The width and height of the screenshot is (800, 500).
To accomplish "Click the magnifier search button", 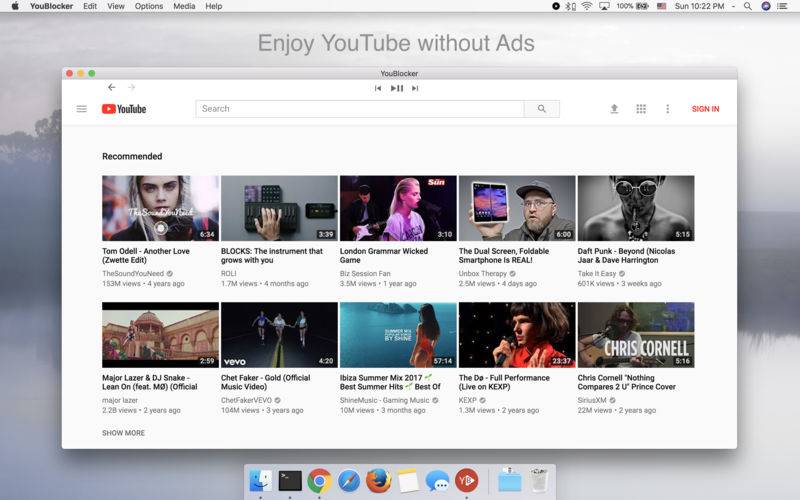I will (542, 109).
